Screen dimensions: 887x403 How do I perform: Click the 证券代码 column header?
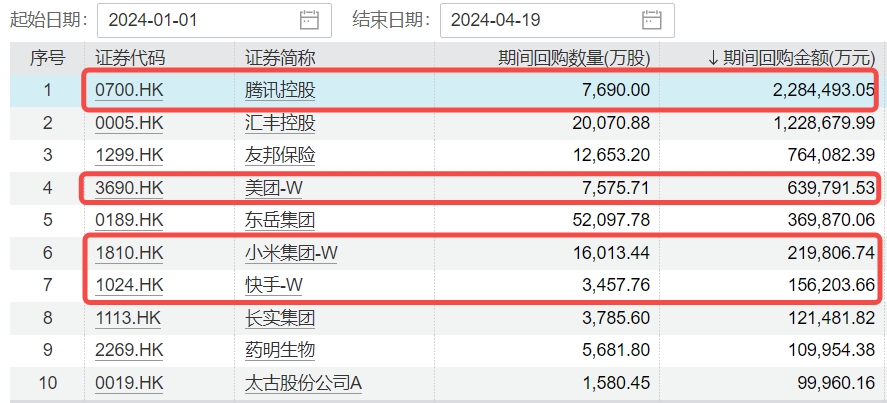pos(130,57)
